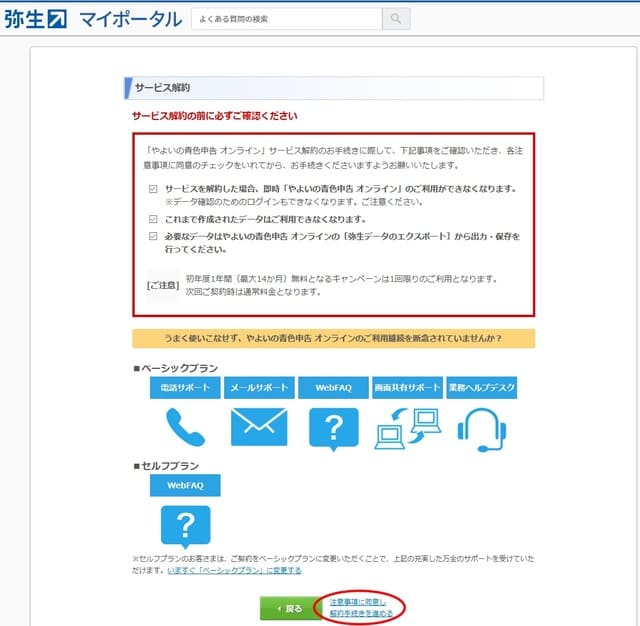Click the telephone handset icon

(x=185, y=427)
